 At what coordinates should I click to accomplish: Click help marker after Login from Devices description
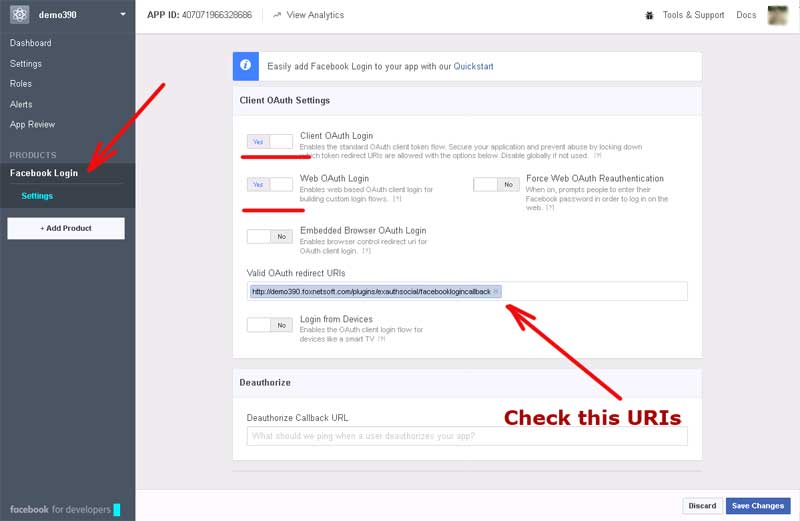pyautogui.click(x=381, y=339)
